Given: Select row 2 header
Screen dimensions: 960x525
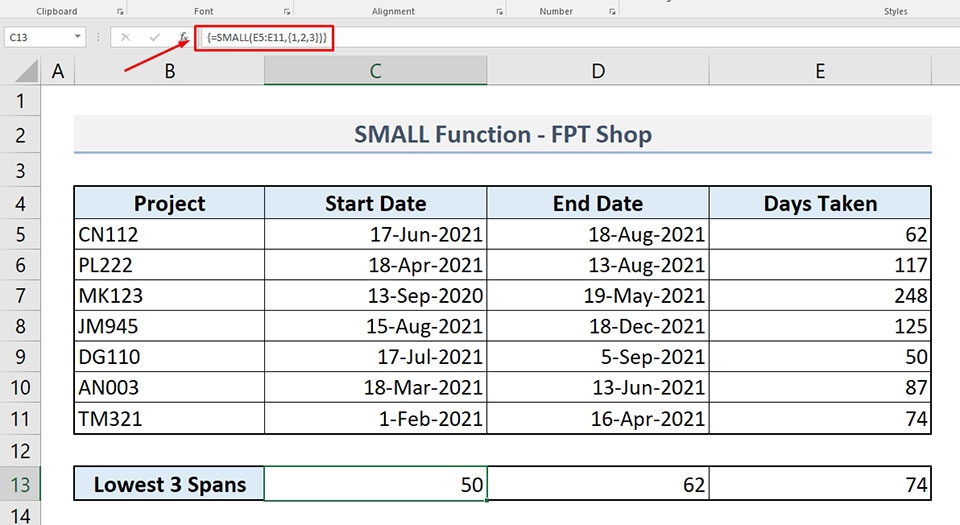Looking at the screenshot, I should (20, 135).
